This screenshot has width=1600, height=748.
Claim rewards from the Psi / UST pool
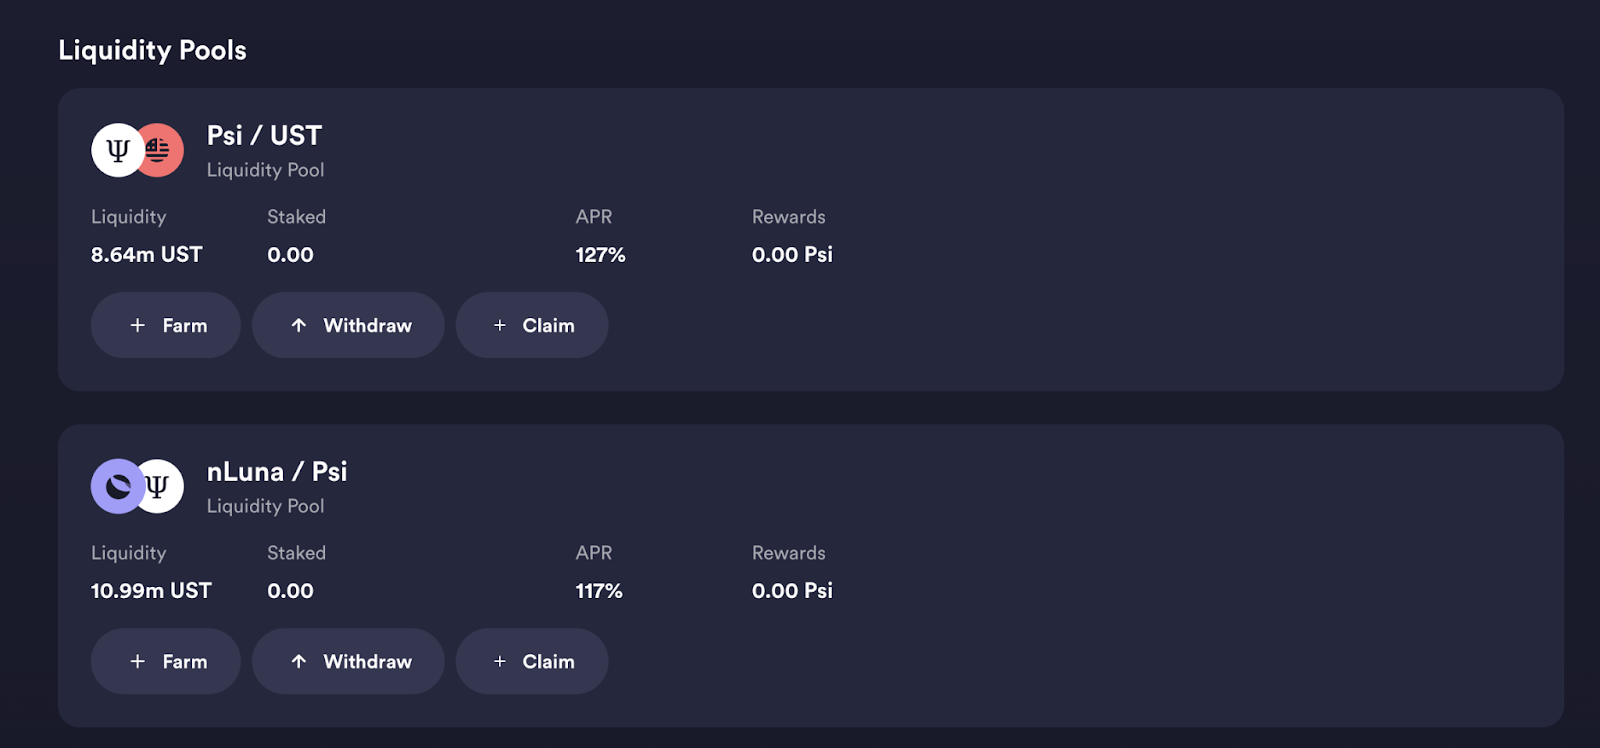pos(532,325)
